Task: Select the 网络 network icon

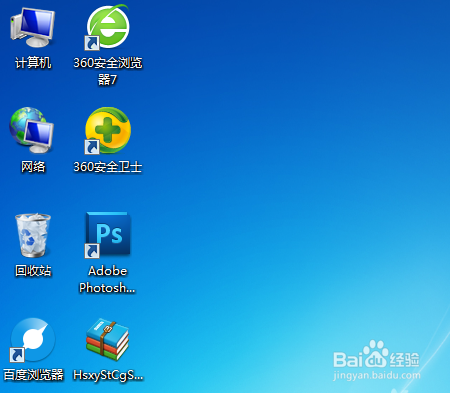Action: (x=32, y=131)
